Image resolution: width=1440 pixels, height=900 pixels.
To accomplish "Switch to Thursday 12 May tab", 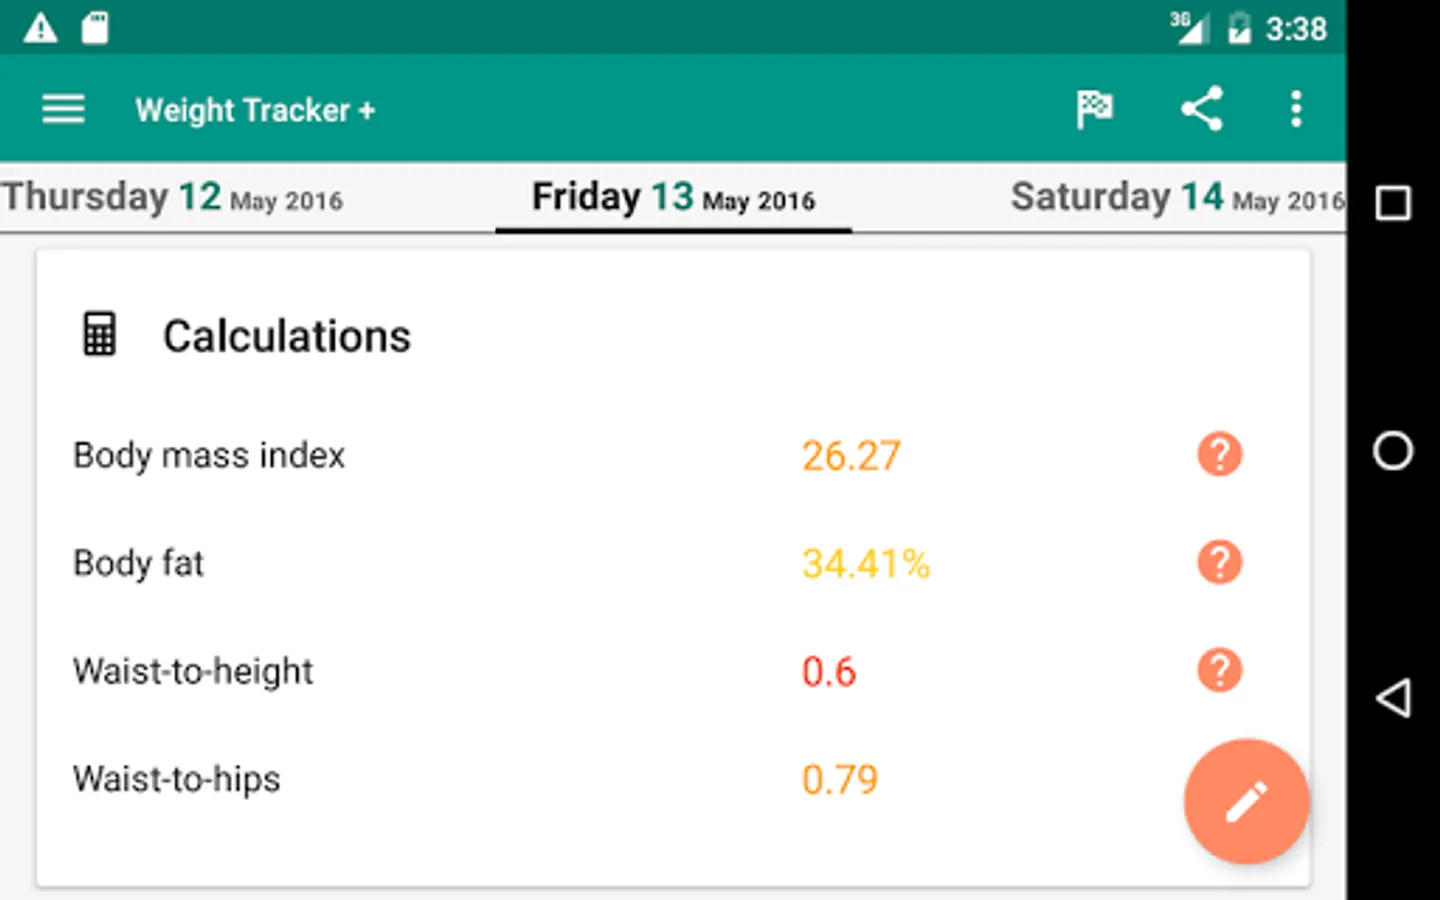I will (172, 197).
